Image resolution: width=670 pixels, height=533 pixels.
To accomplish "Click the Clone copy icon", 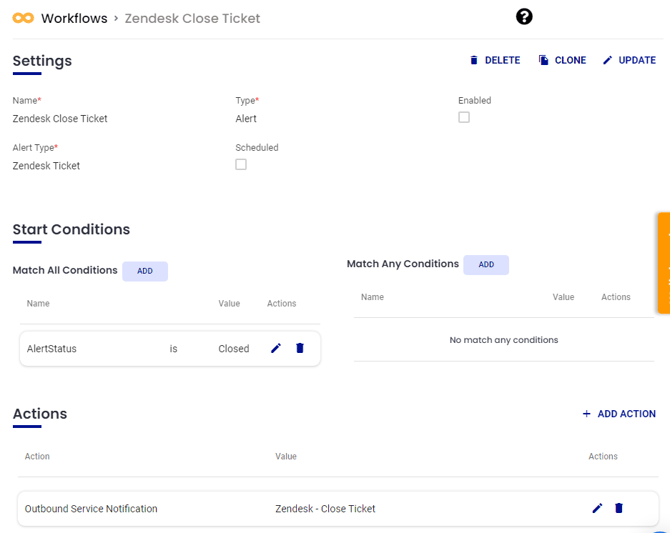I will 544,60.
